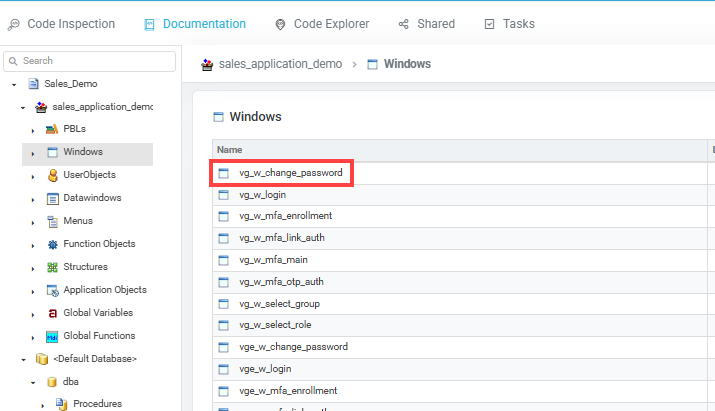The height and width of the screenshot is (411, 715).
Task: Expand the Function Objects tree node
Action: coord(33,245)
